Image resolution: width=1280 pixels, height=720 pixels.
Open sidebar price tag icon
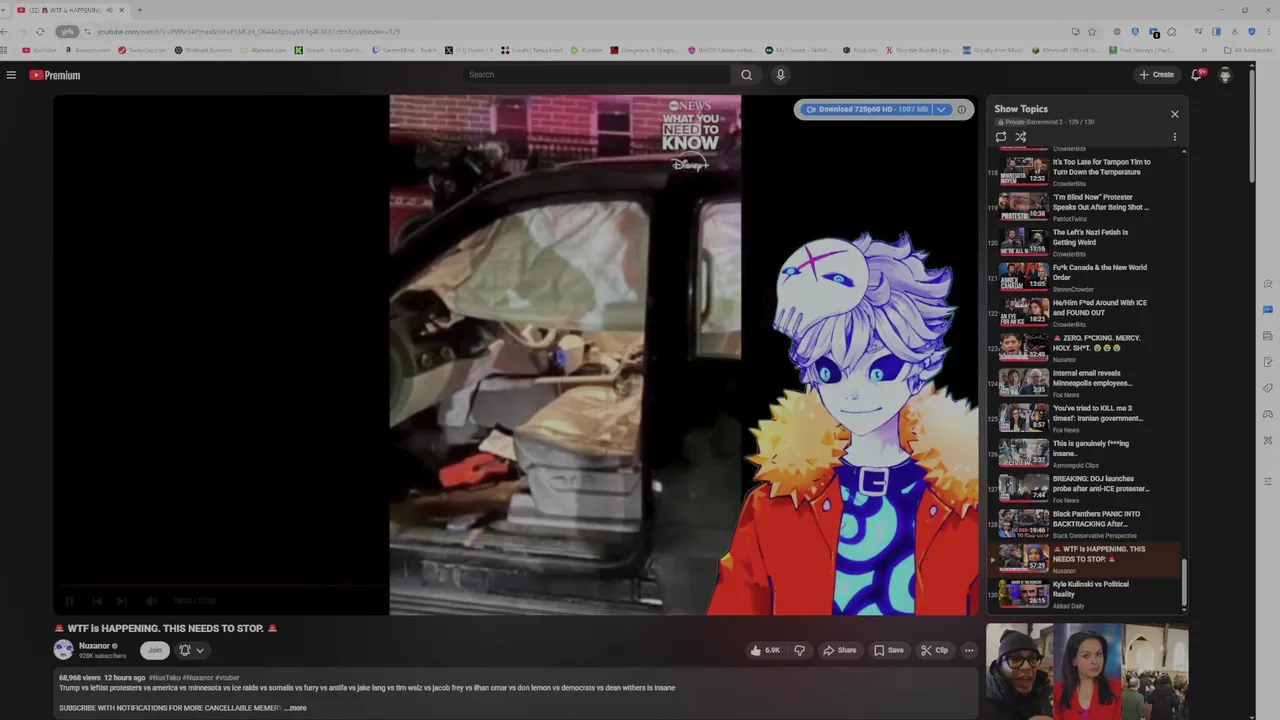1268,388
